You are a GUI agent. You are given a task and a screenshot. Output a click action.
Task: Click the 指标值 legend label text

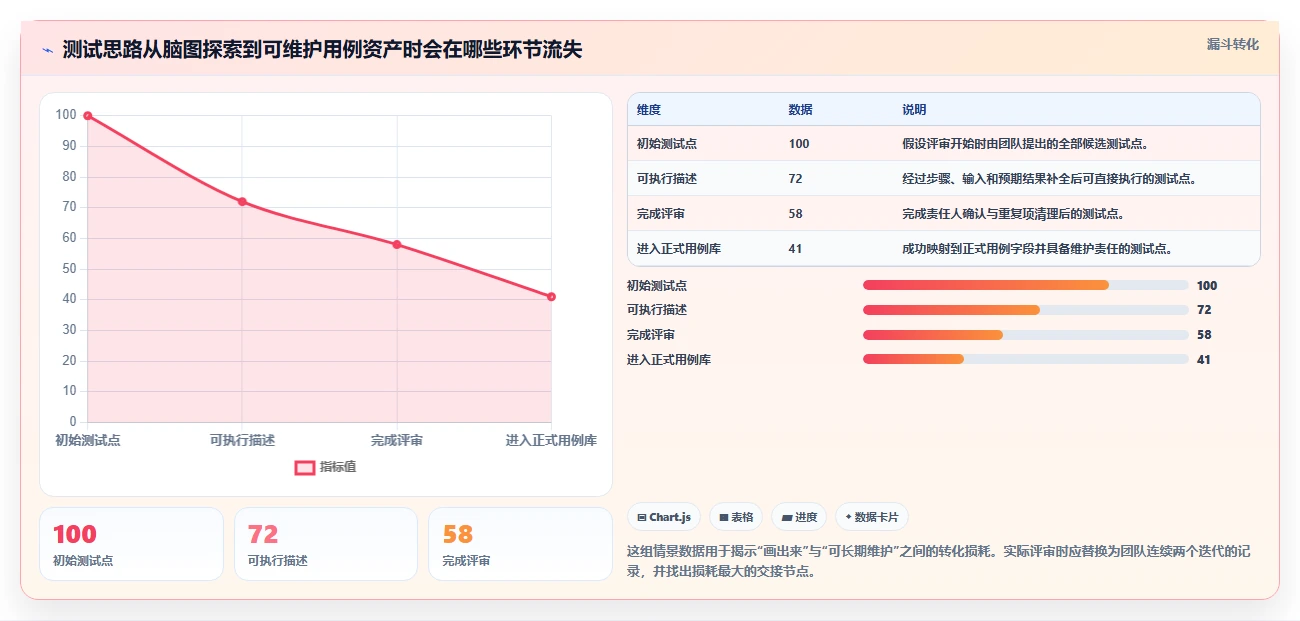(338, 467)
